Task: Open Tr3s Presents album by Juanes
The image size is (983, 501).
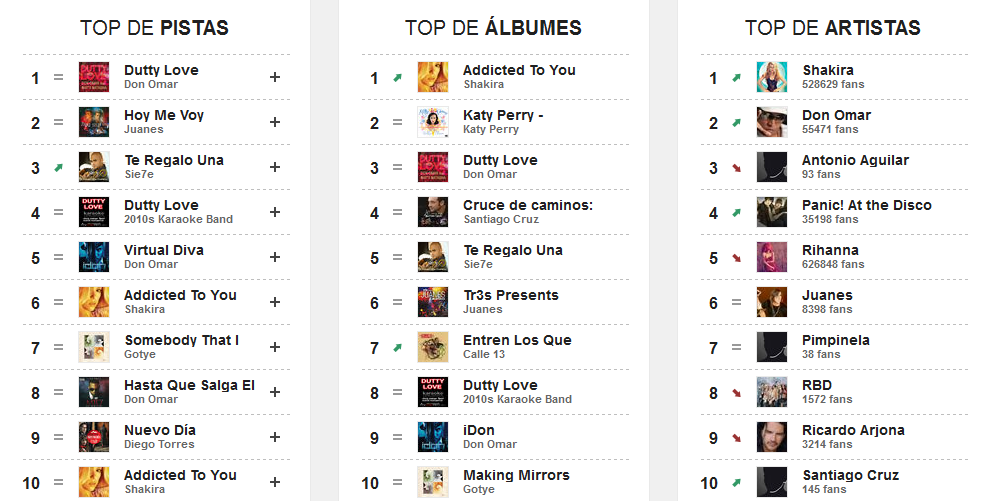Action: 511,295
